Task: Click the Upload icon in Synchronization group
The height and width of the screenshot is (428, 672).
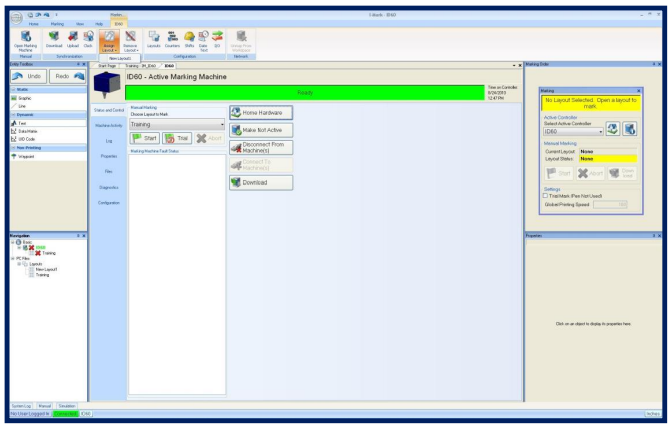Action: pos(72,36)
